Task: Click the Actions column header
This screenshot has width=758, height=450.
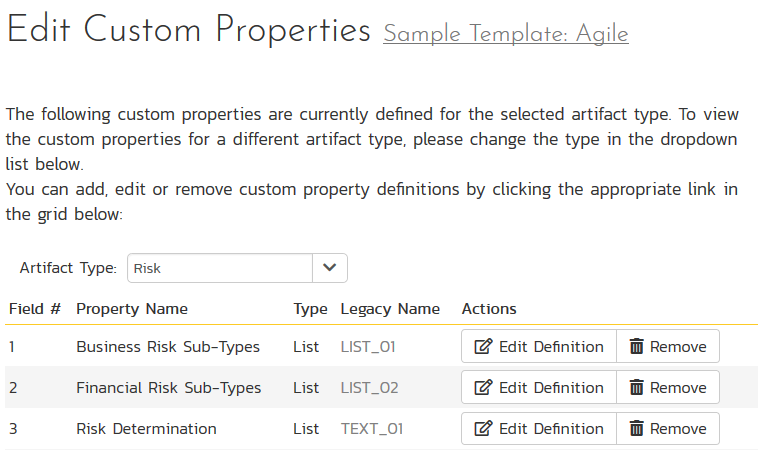Action: point(489,309)
